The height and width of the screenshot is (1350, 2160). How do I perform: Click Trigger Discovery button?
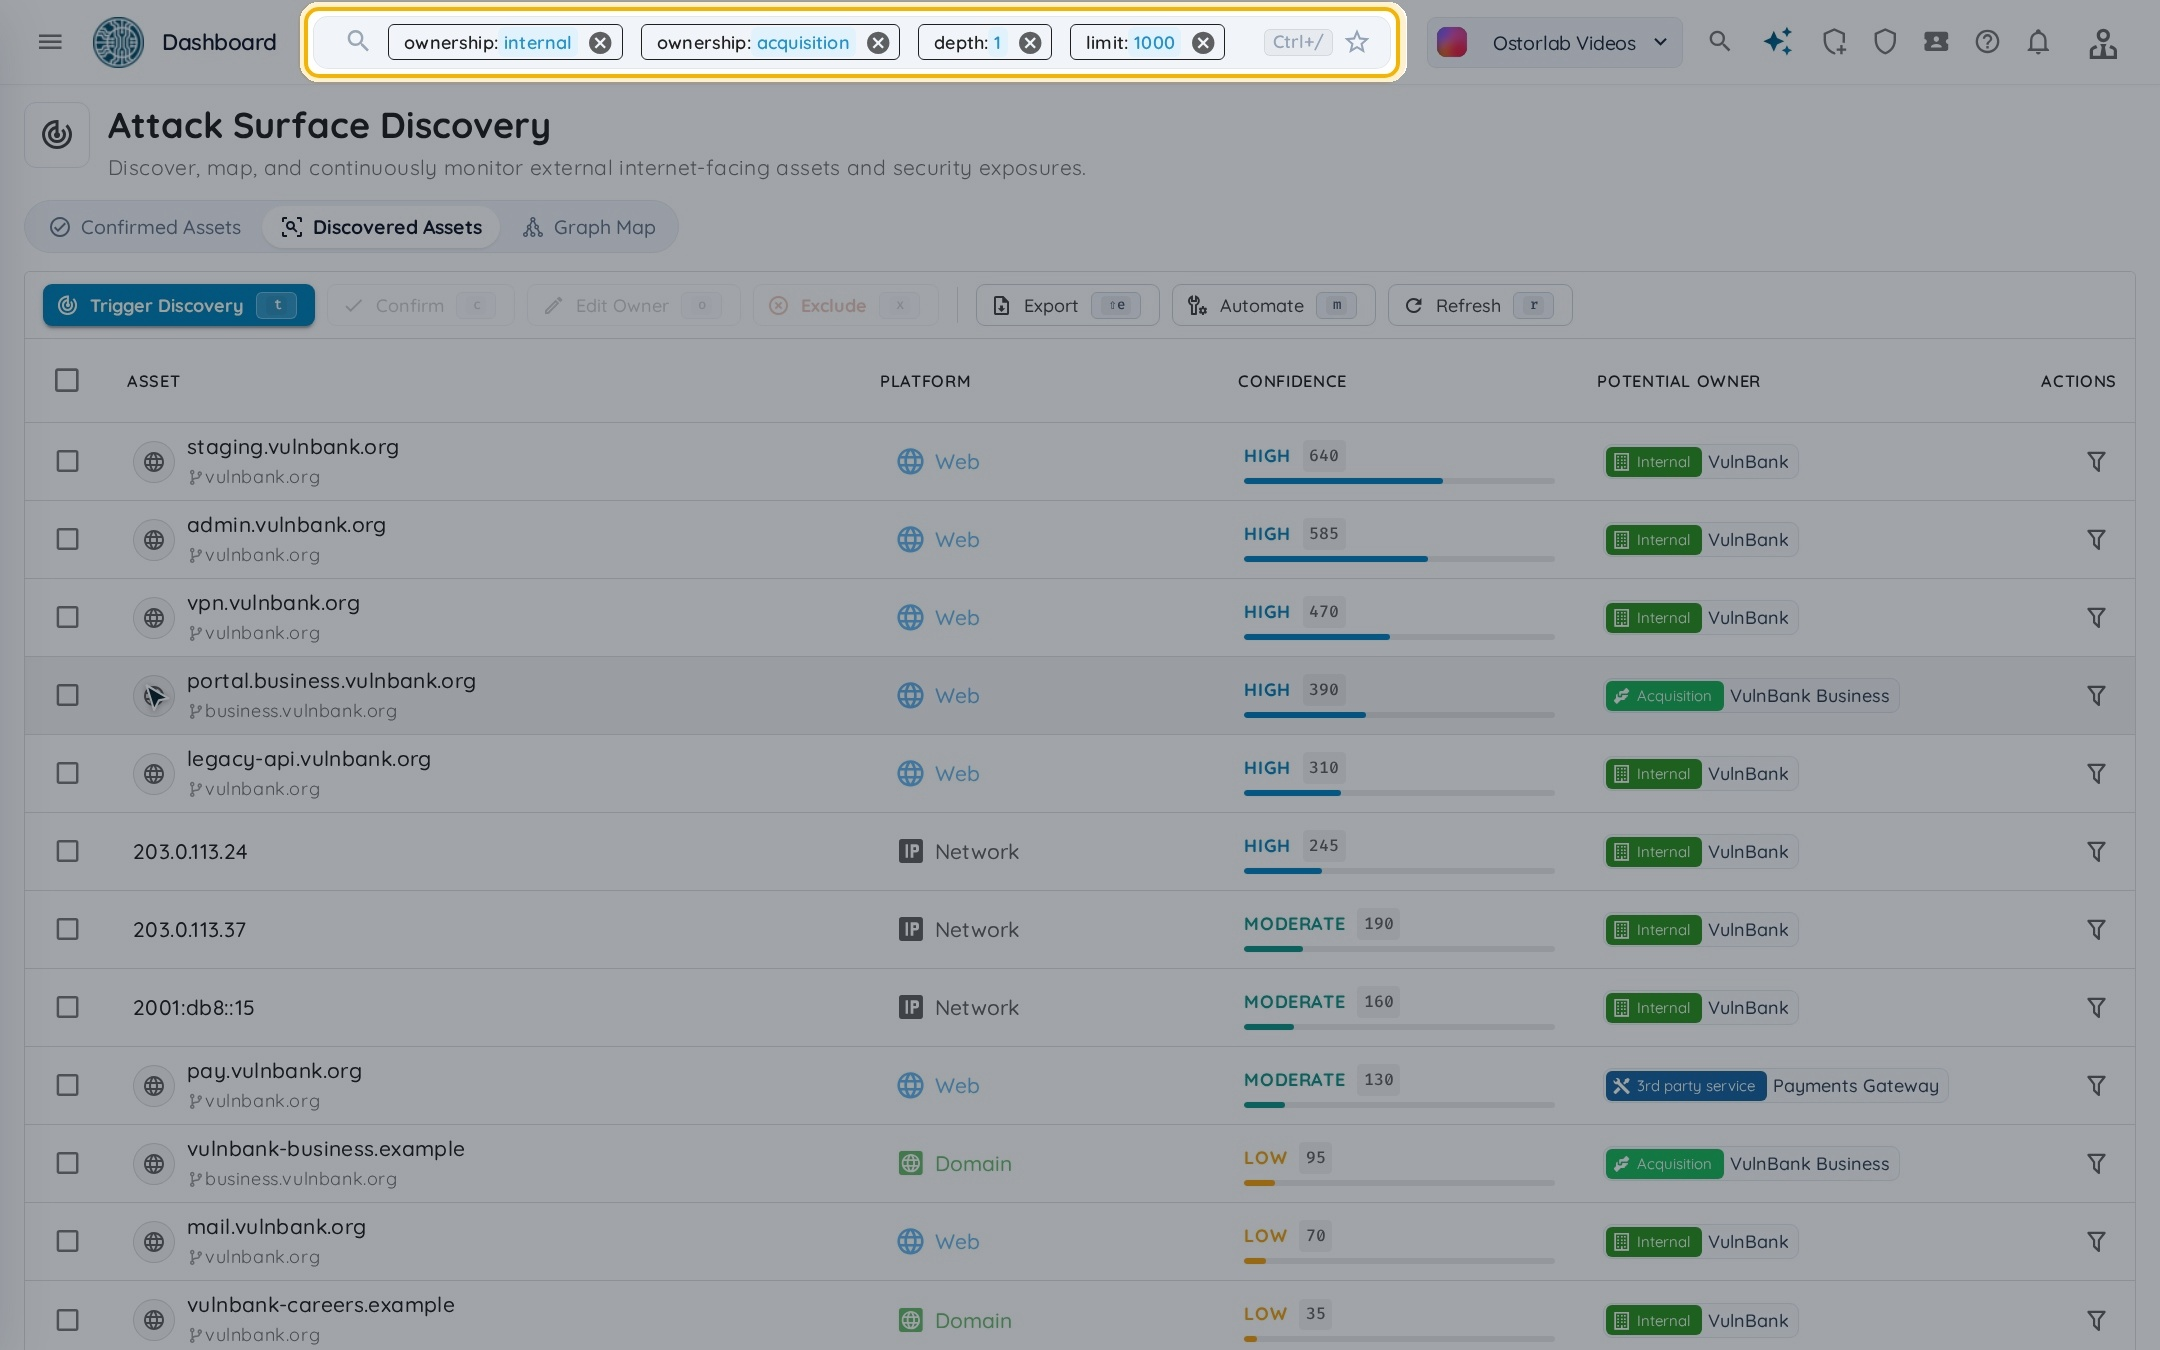click(x=179, y=305)
